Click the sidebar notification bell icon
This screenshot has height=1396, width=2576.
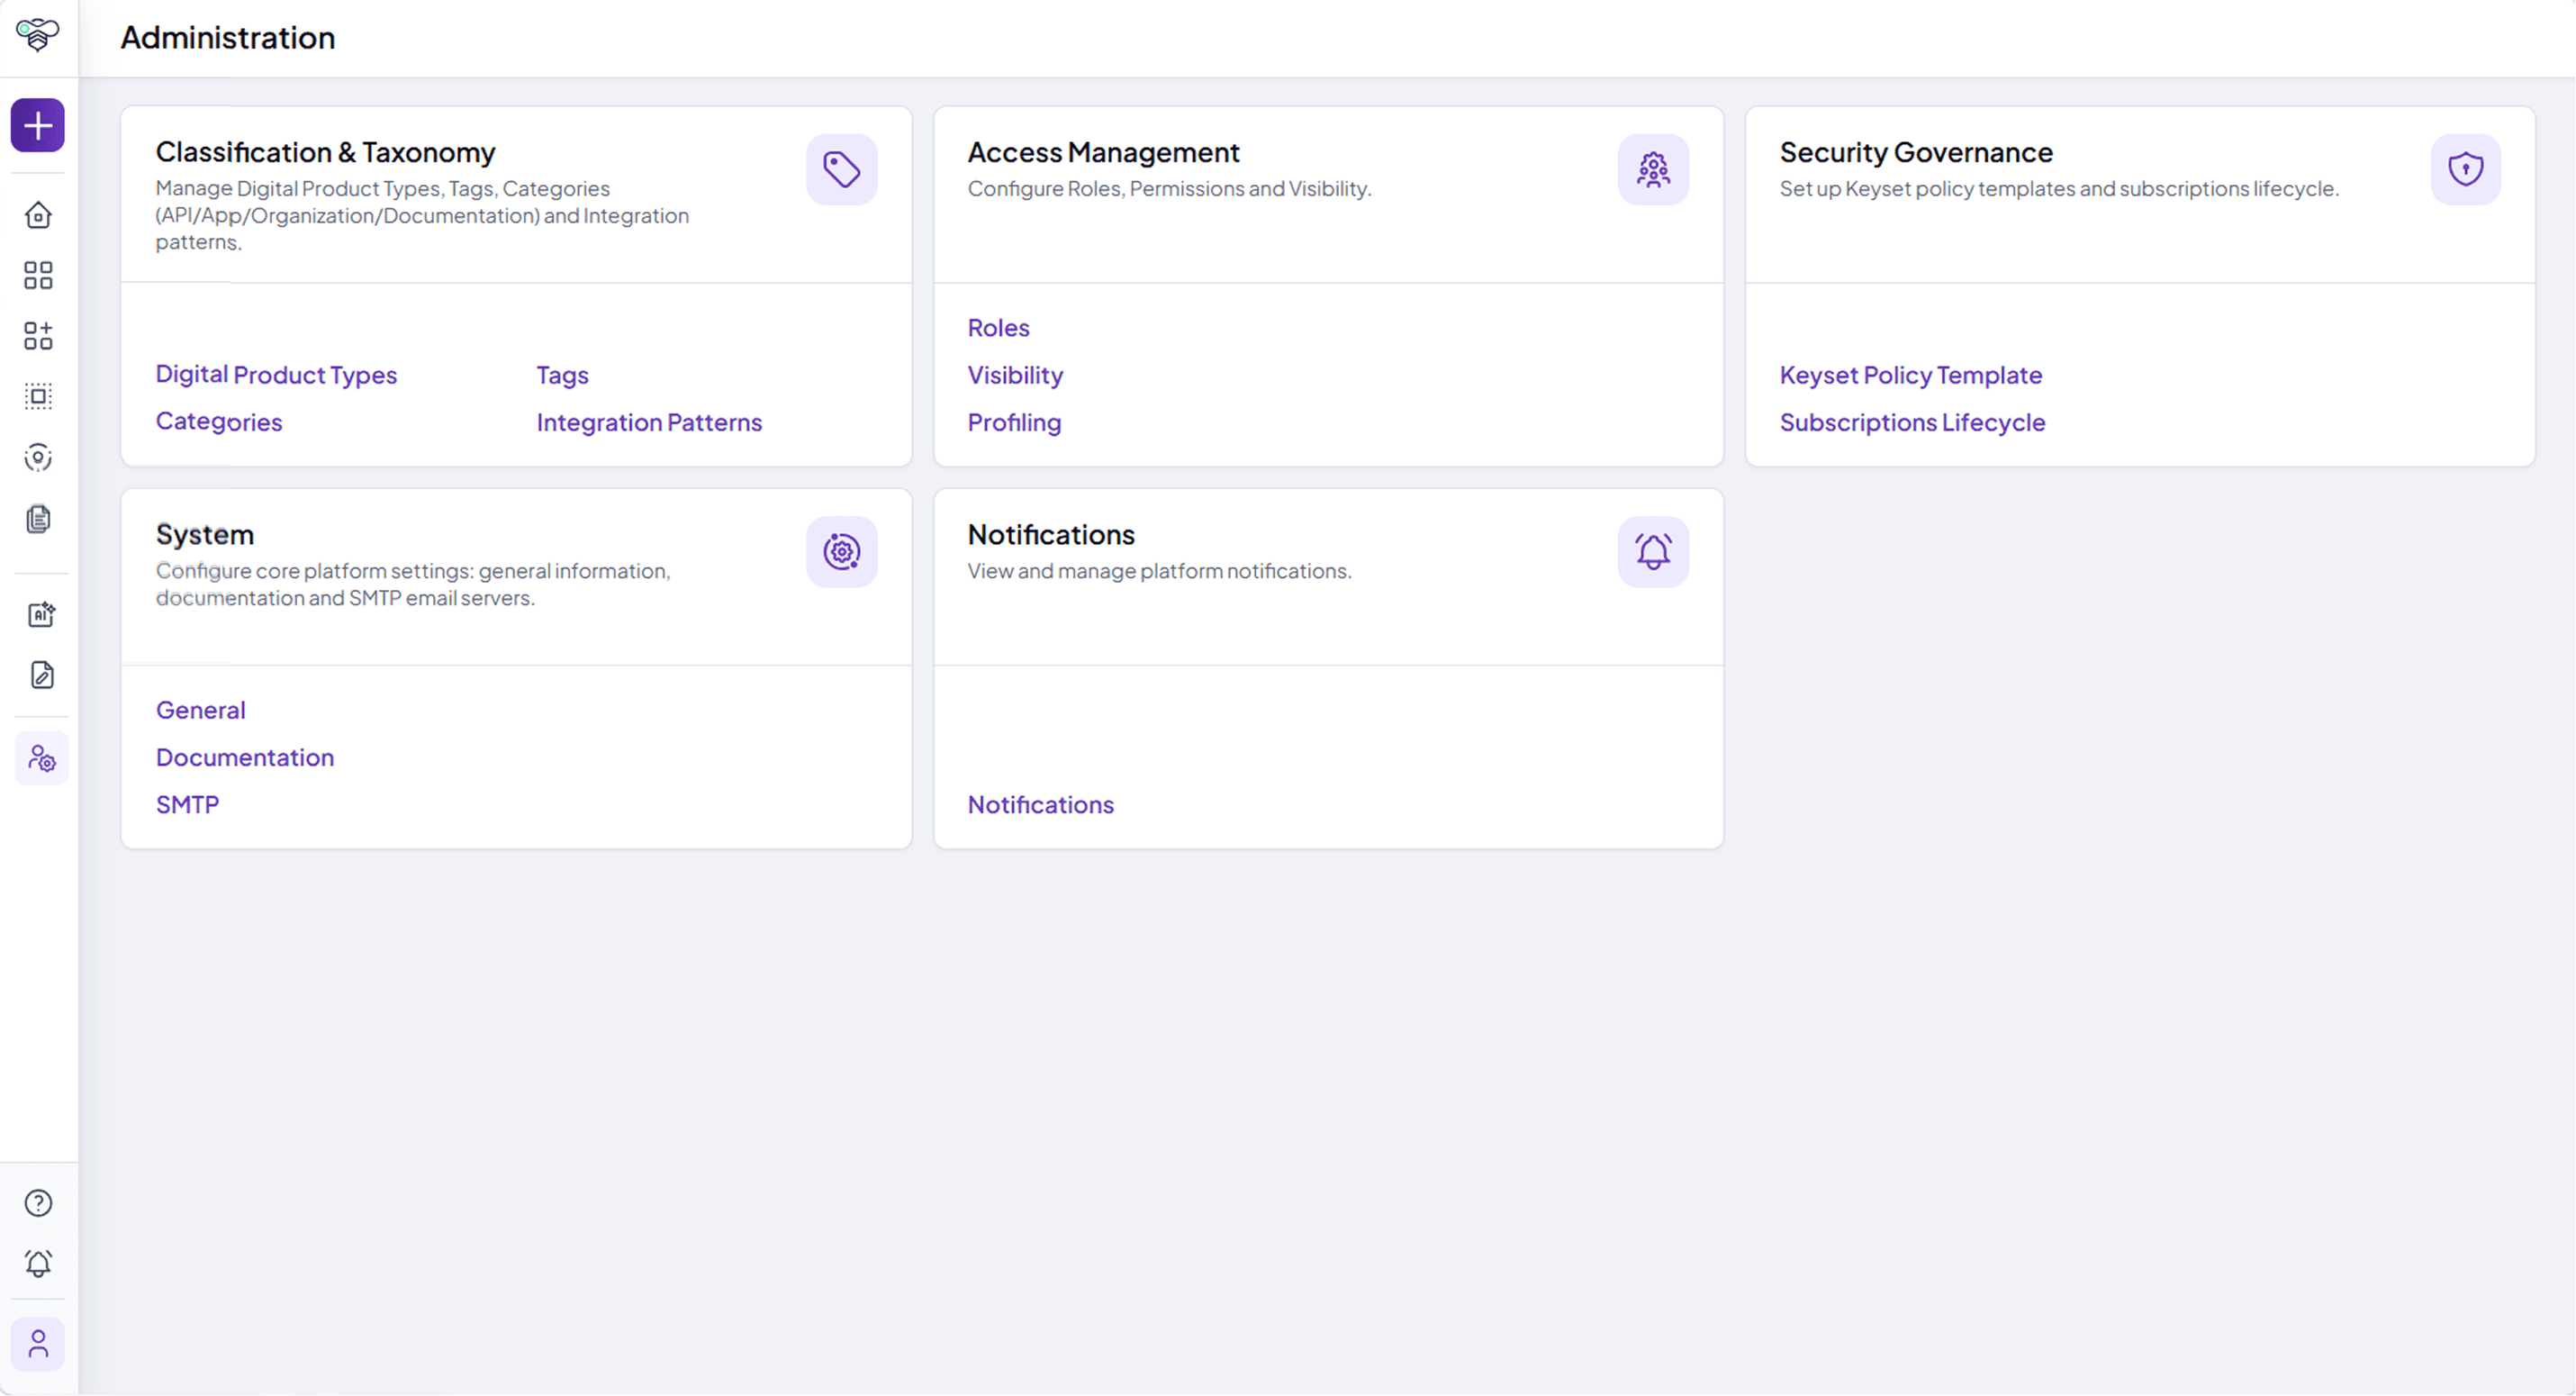[38, 1264]
